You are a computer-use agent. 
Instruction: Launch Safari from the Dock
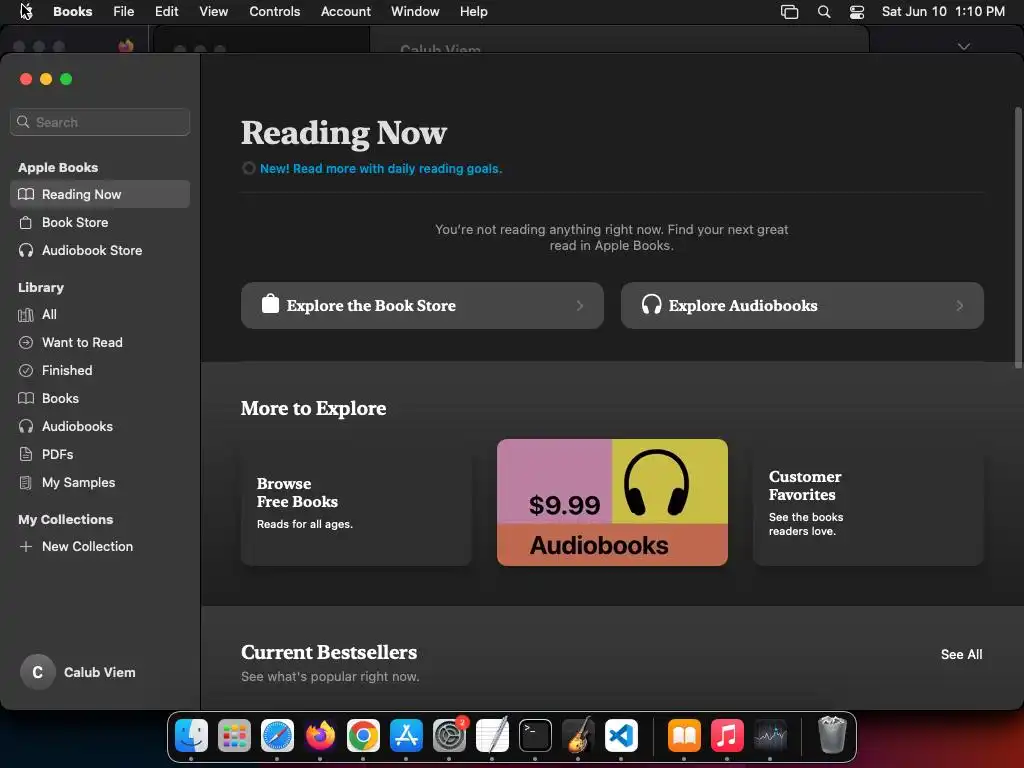click(277, 735)
